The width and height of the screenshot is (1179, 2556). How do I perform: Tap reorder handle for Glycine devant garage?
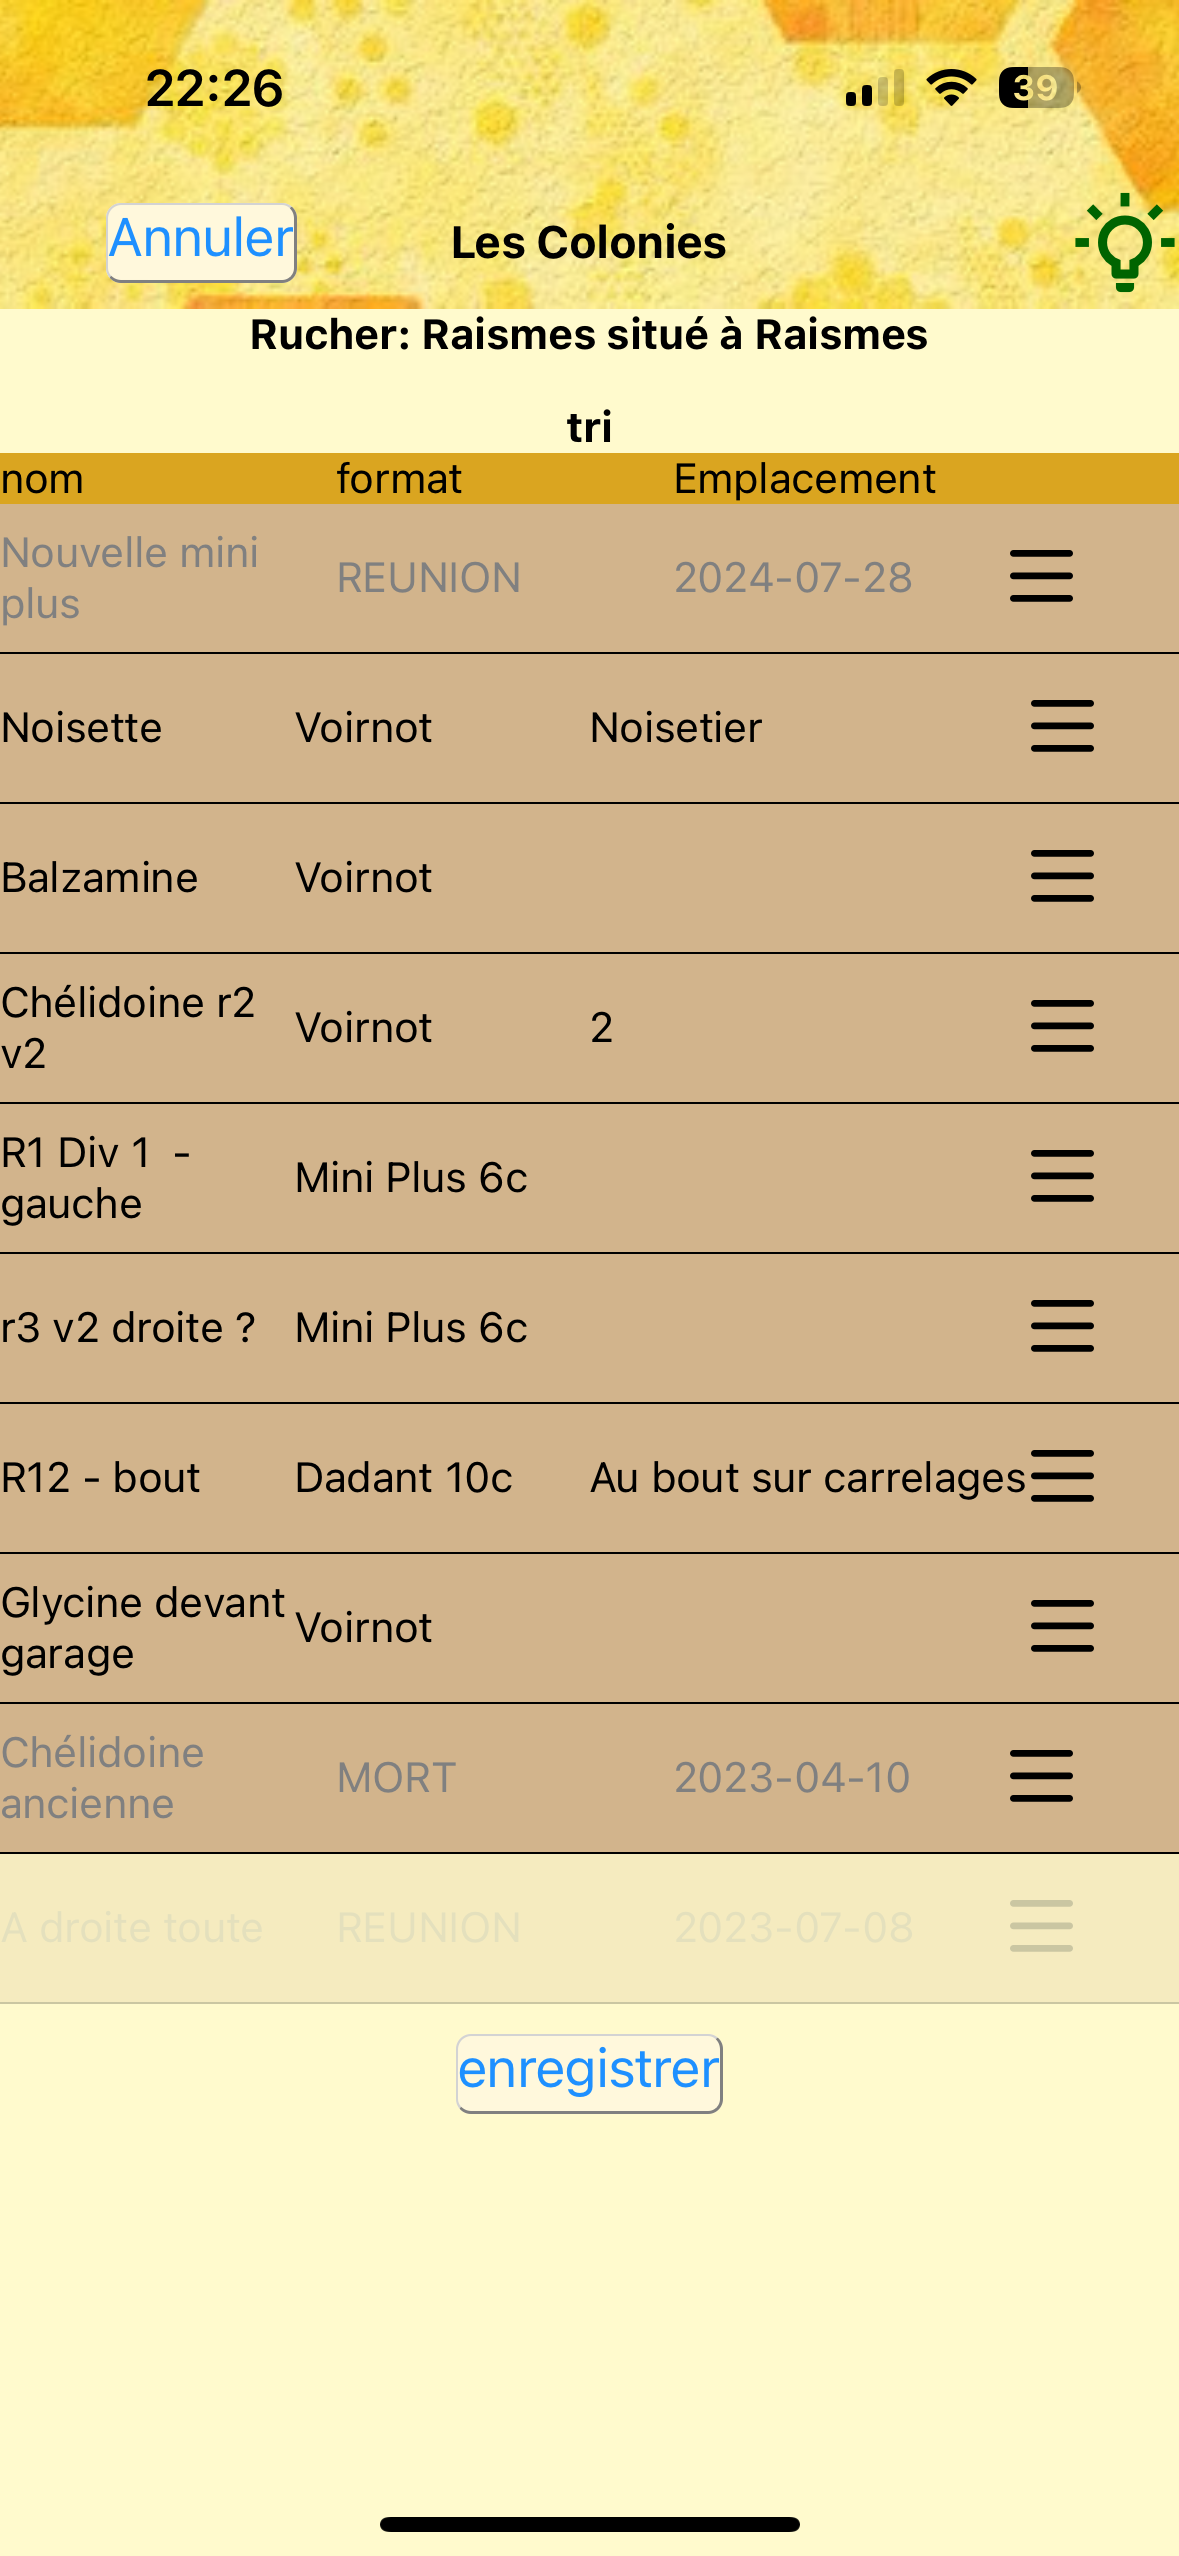tap(1062, 1626)
